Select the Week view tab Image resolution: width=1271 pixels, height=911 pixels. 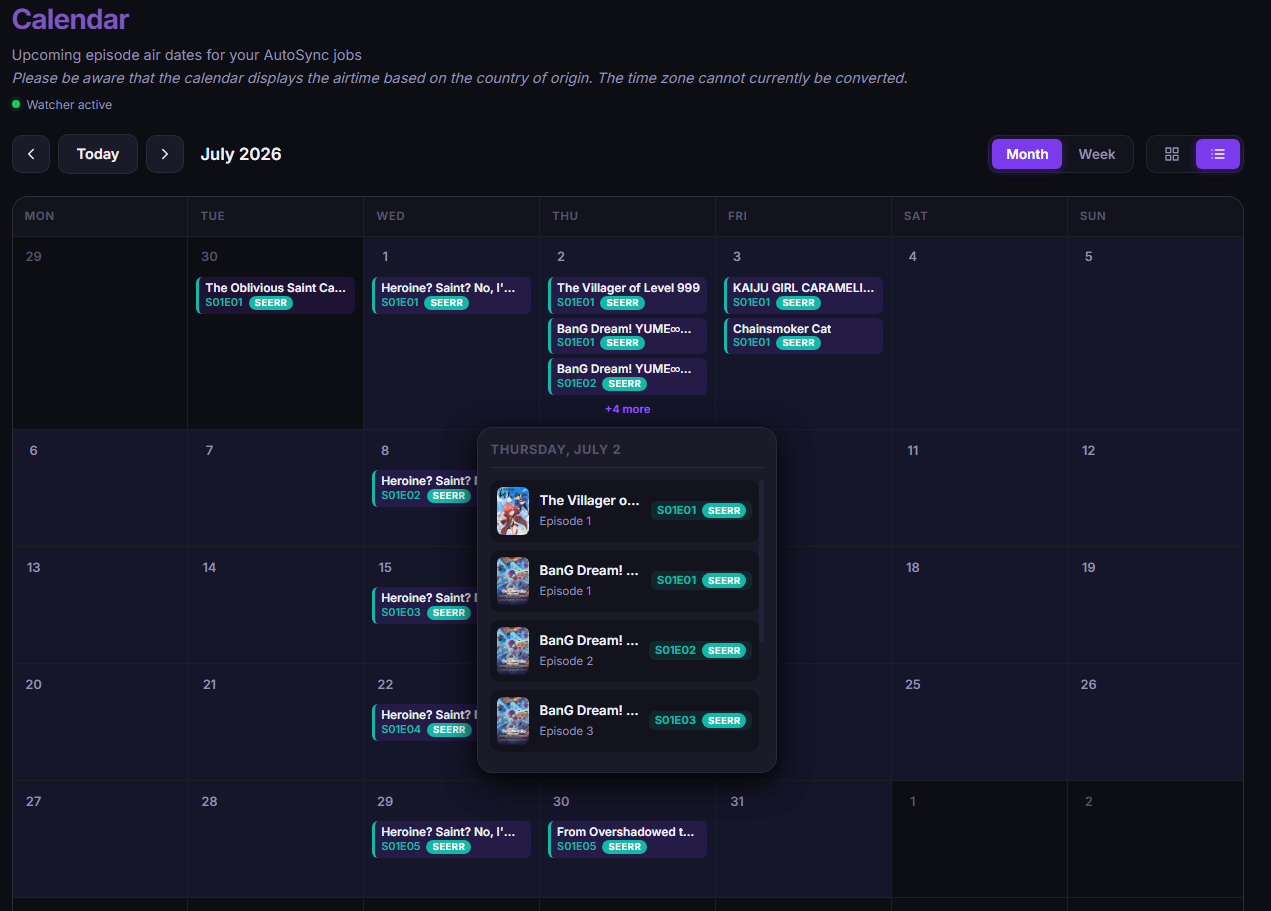tap(1097, 154)
